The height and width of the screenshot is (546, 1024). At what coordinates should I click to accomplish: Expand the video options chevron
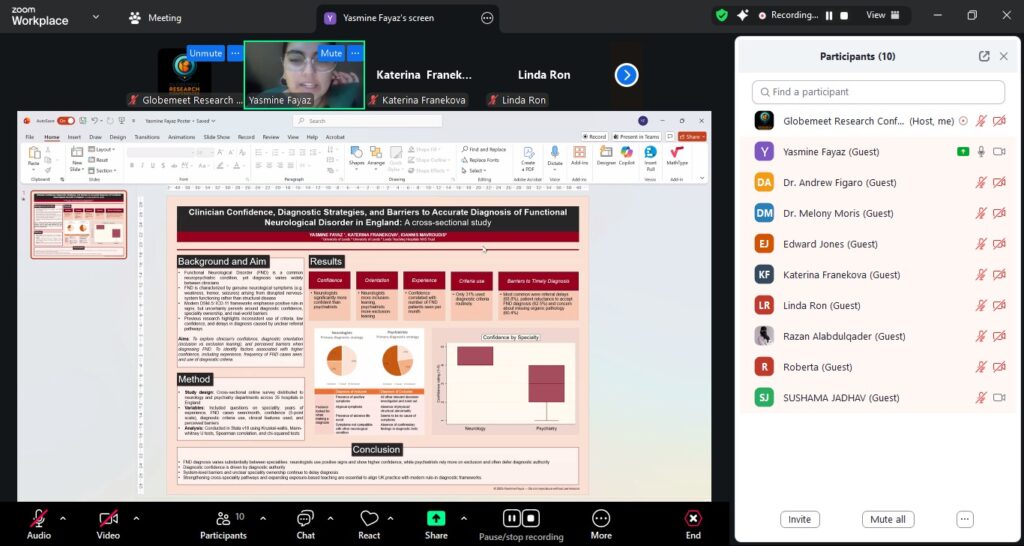[x=136, y=518]
